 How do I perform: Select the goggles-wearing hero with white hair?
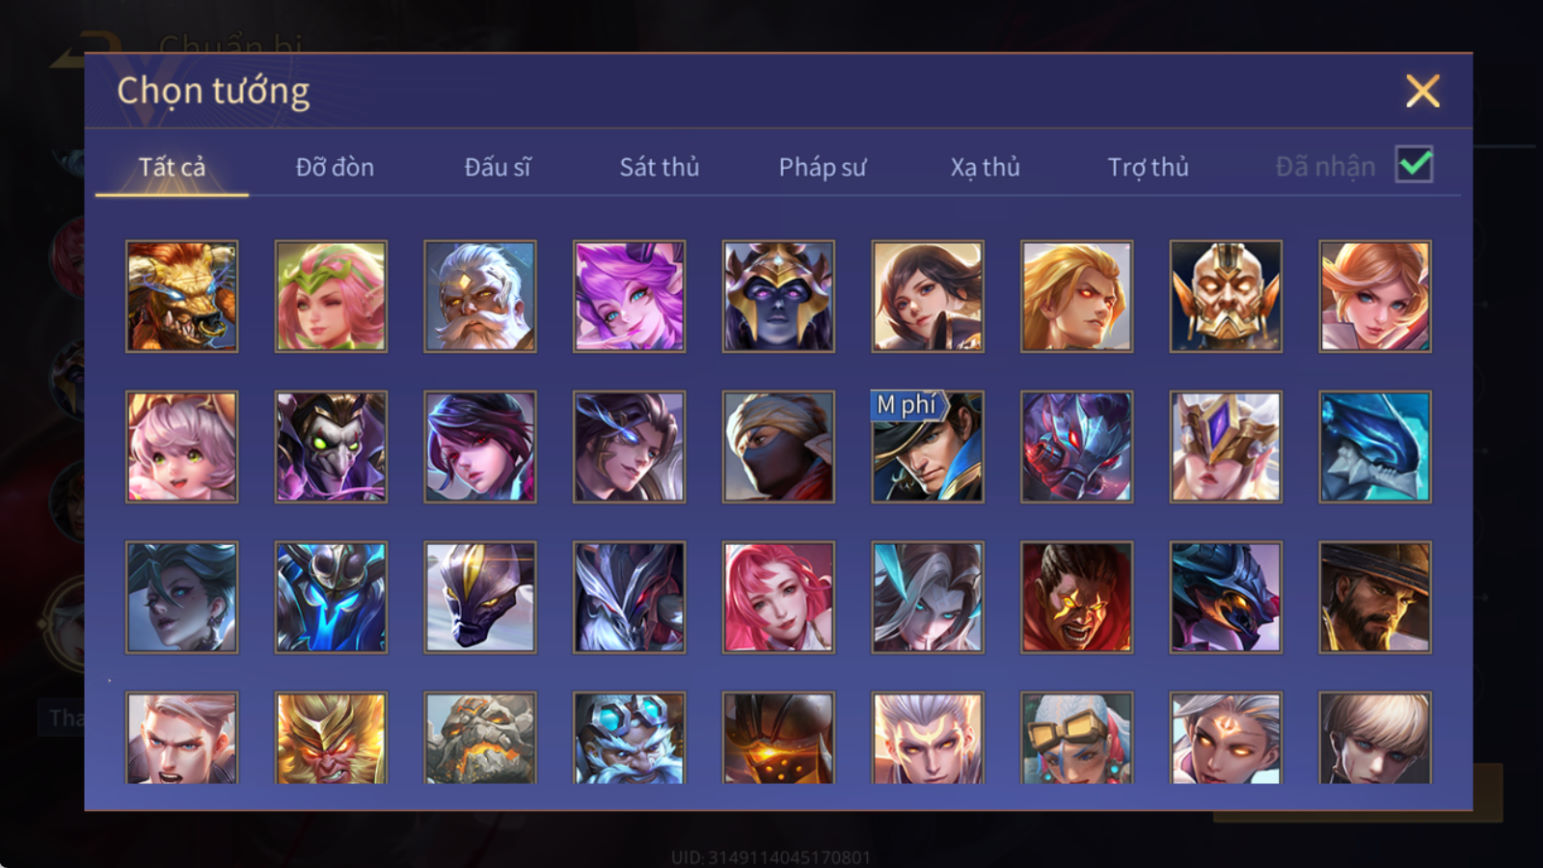tap(1076, 738)
